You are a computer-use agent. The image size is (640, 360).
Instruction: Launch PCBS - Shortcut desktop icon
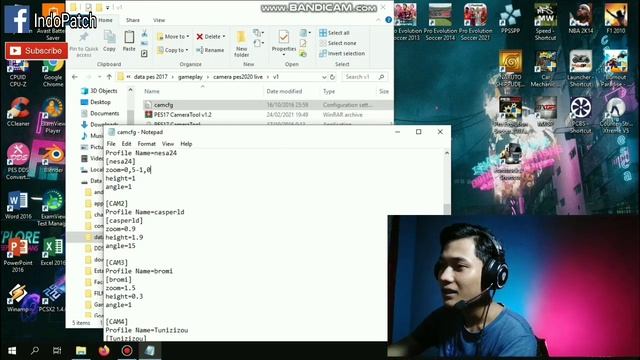click(580, 116)
